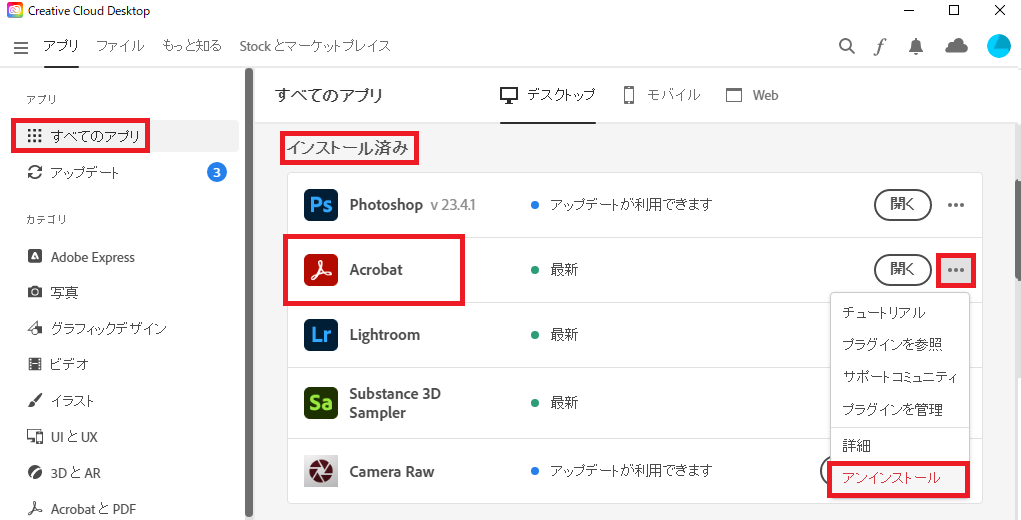1021x520 pixels.
Task: Click the updates count badge 3
Action: (x=217, y=172)
